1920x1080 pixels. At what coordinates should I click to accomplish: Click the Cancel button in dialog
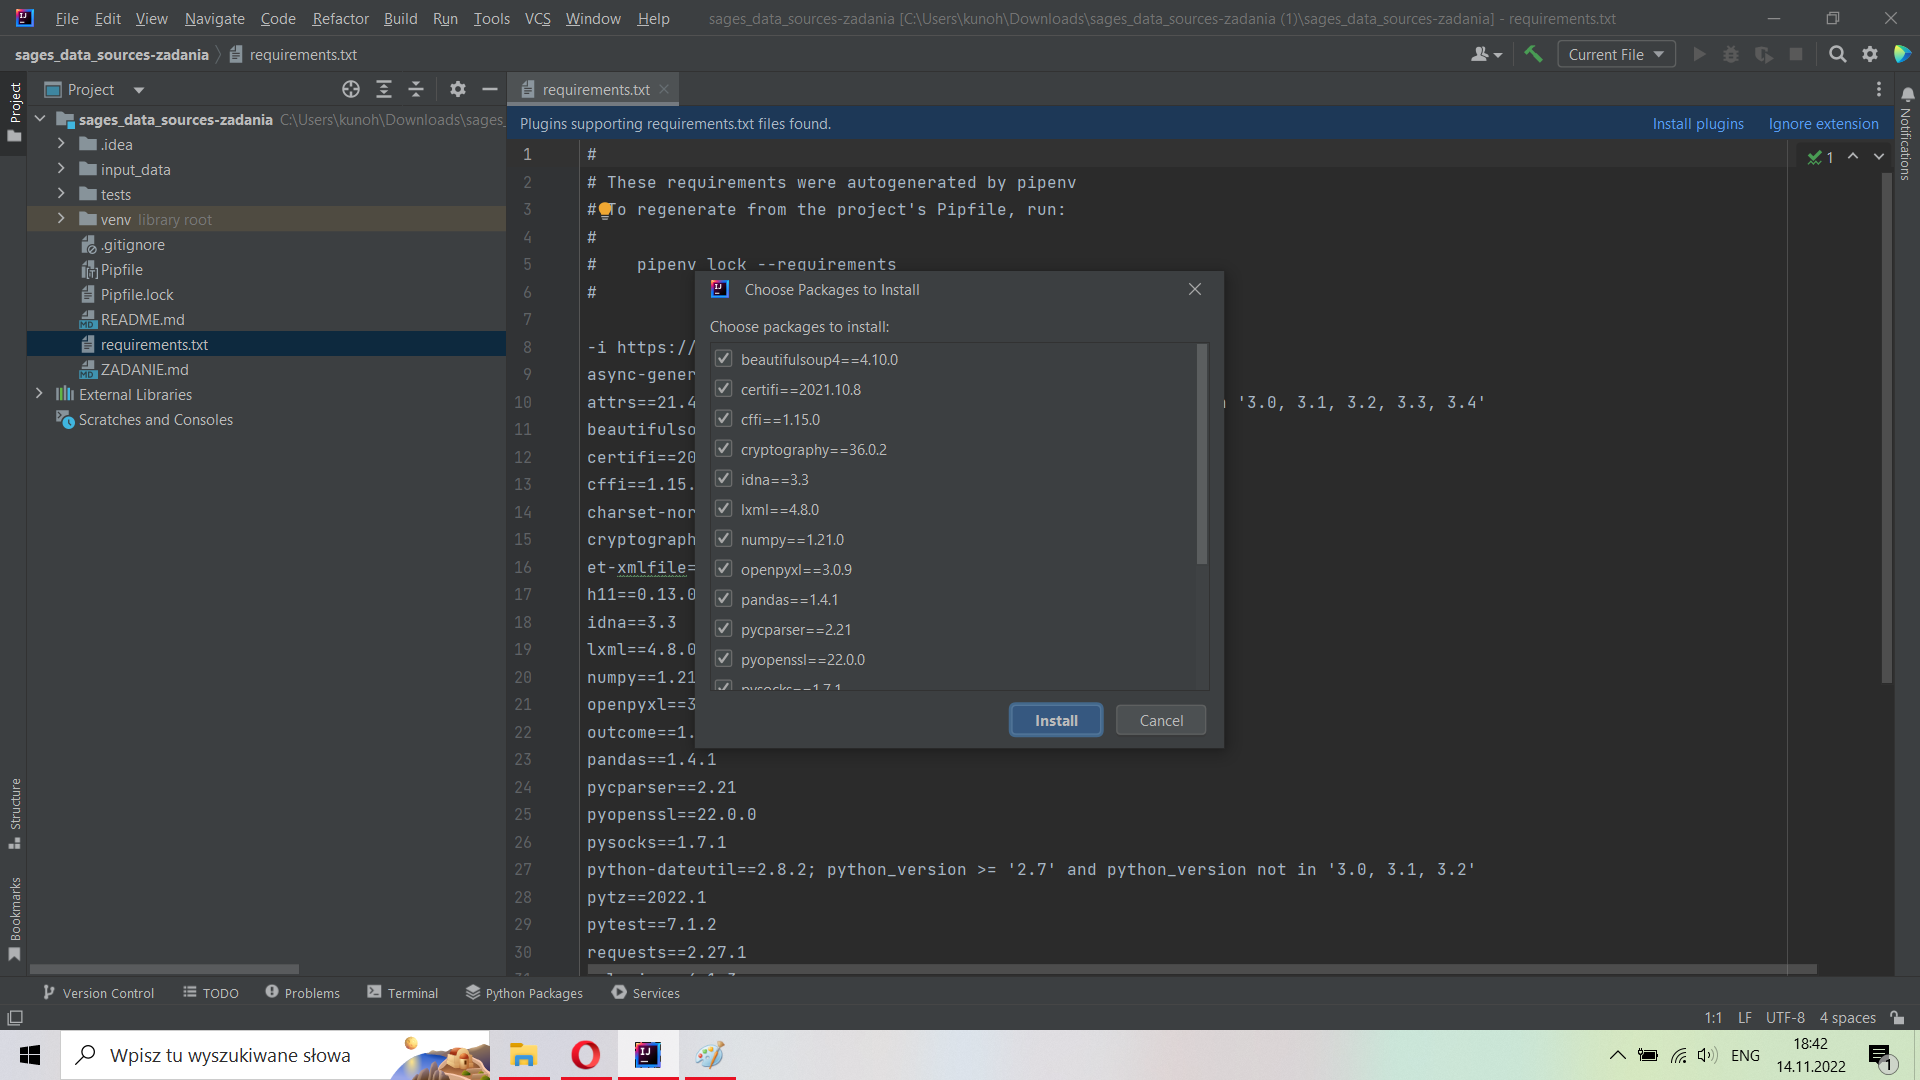click(x=1159, y=720)
